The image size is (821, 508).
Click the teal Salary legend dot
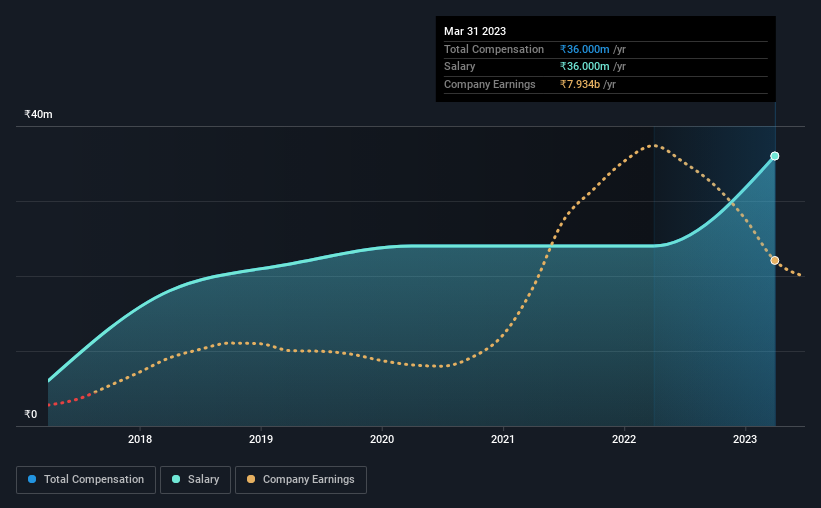click(x=176, y=479)
